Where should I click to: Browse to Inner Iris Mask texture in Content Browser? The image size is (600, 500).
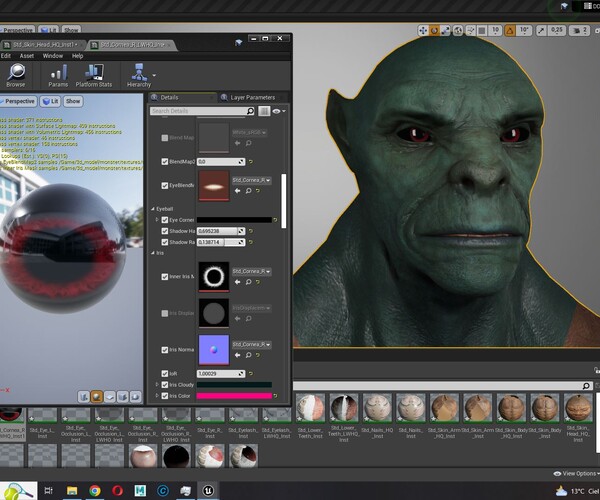click(248, 282)
